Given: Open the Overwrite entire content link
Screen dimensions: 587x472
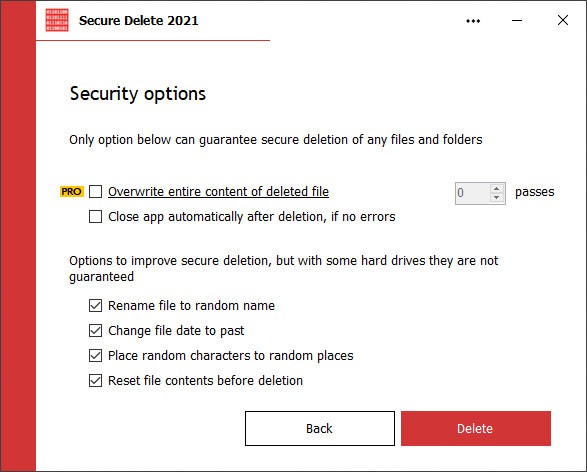Looking at the screenshot, I should pyautogui.click(x=218, y=192).
